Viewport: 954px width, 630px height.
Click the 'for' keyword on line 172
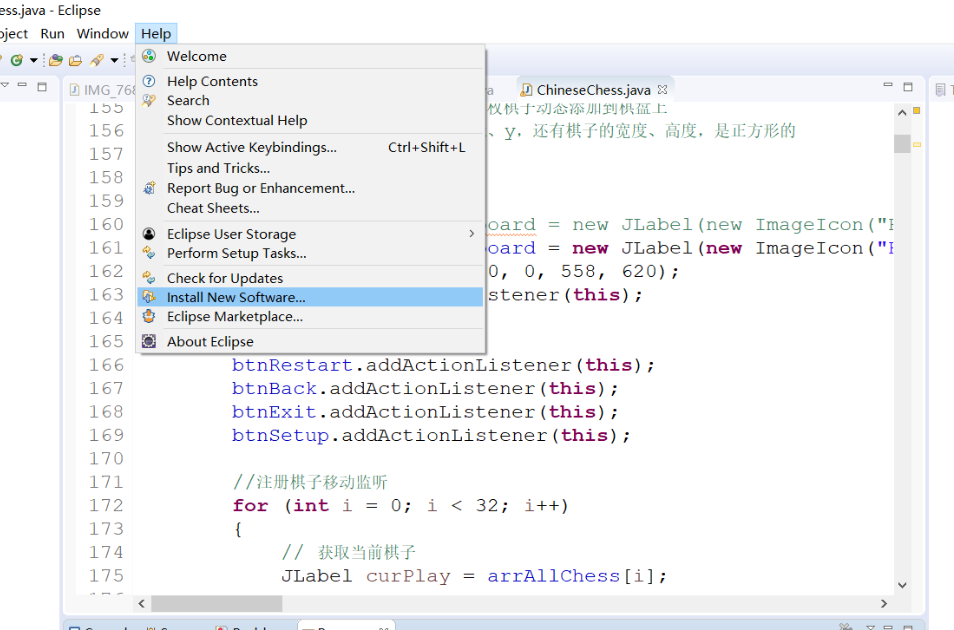tap(250, 506)
